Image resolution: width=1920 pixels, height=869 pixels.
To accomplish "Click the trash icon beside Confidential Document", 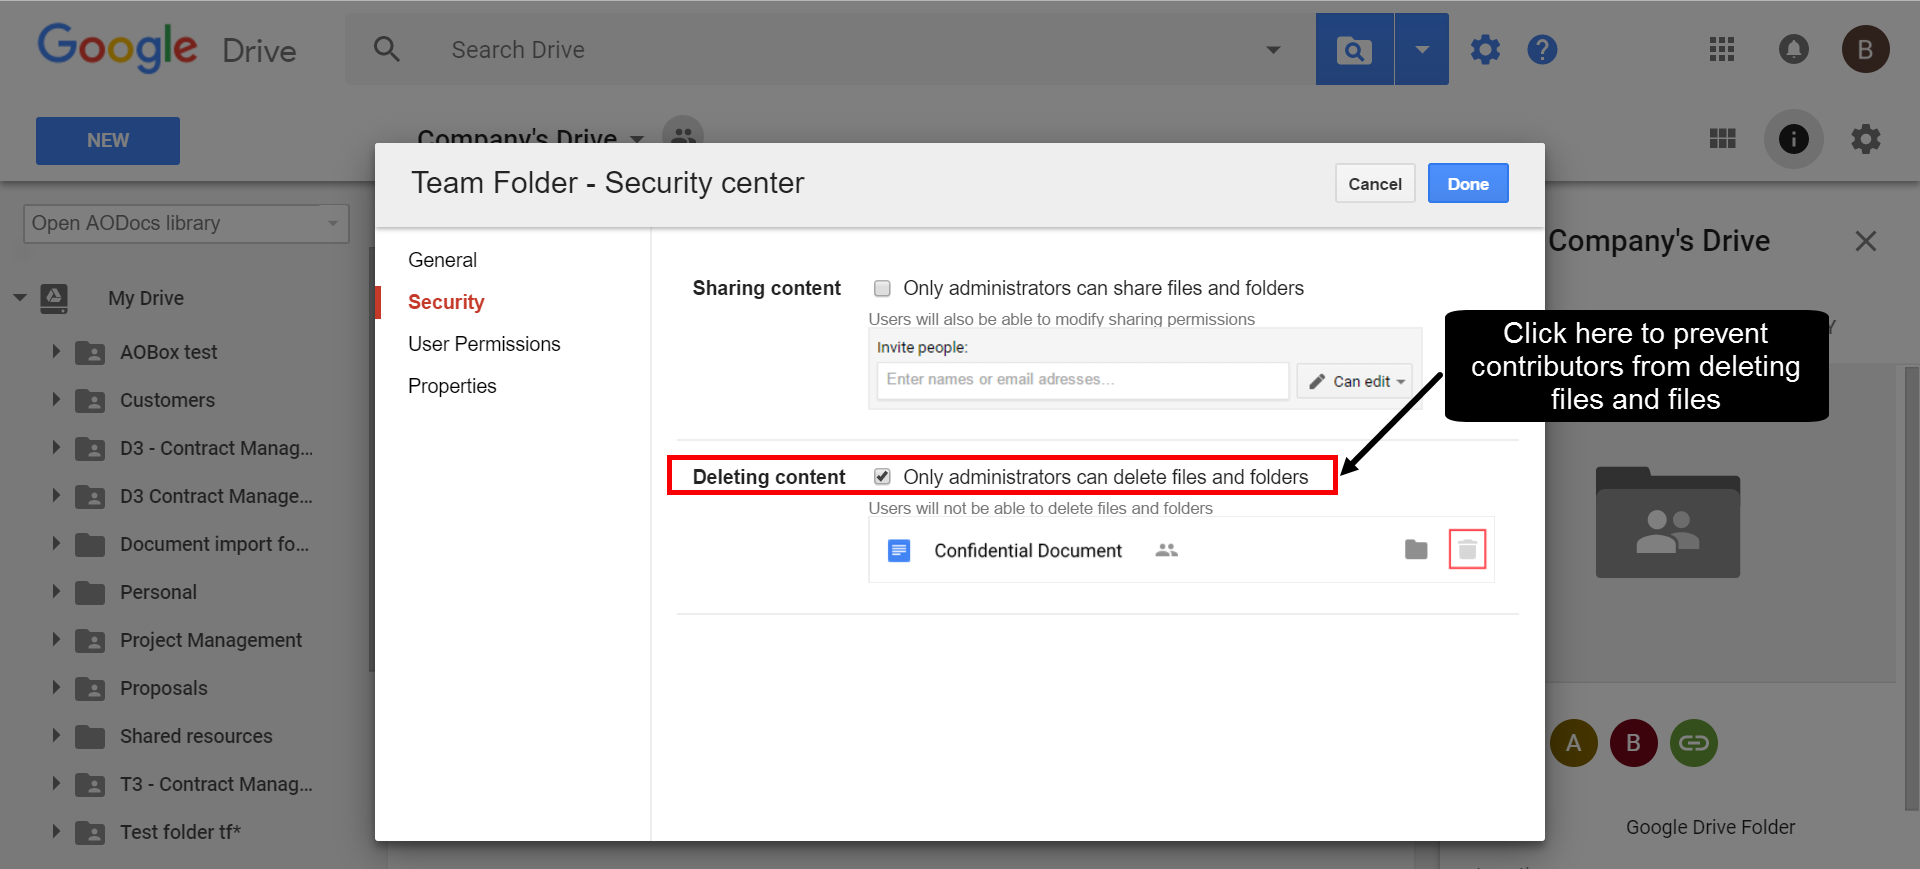I will click(1467, 549).
